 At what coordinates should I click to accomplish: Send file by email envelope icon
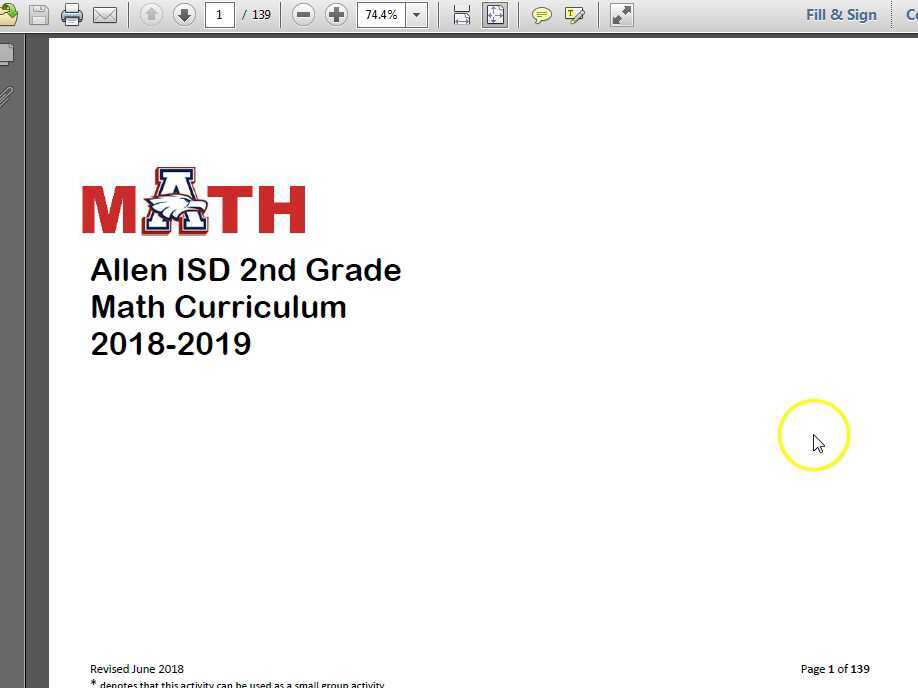point(104,15)
